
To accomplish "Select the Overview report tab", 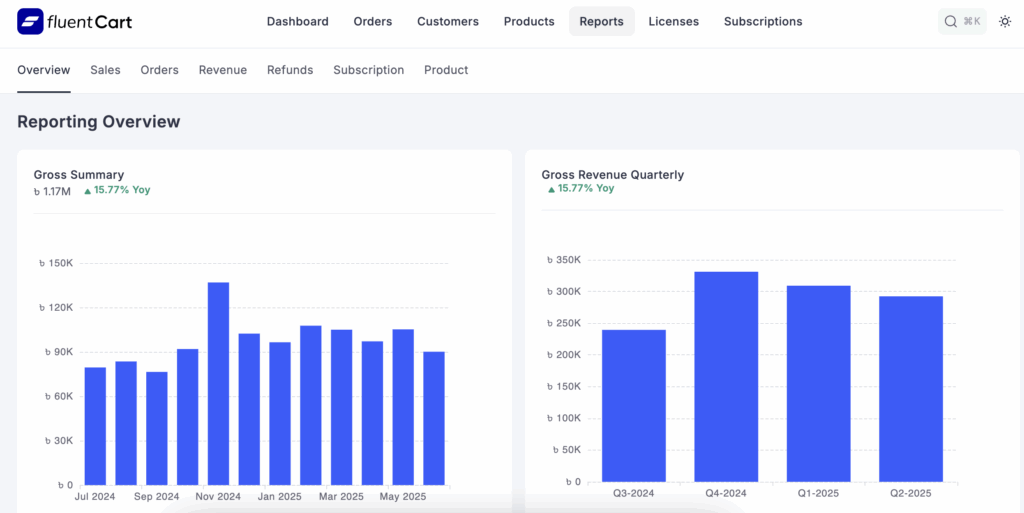I will click(44, 70).
